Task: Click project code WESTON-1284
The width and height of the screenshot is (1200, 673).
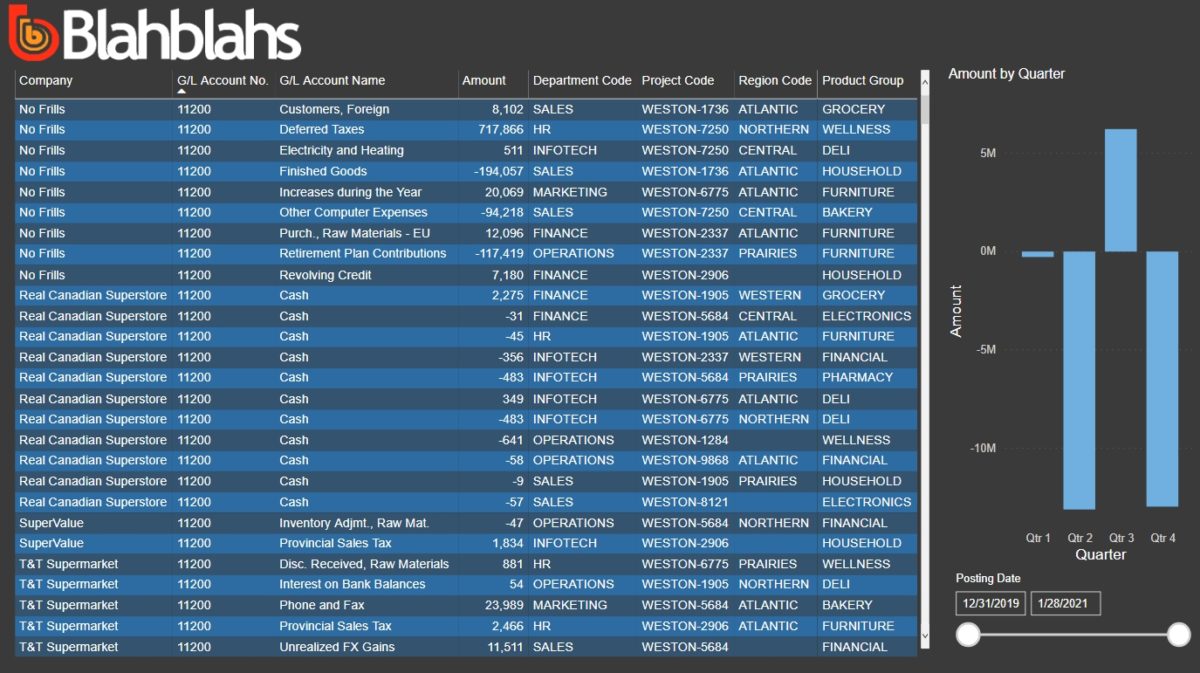Action: tap(685, 440)
